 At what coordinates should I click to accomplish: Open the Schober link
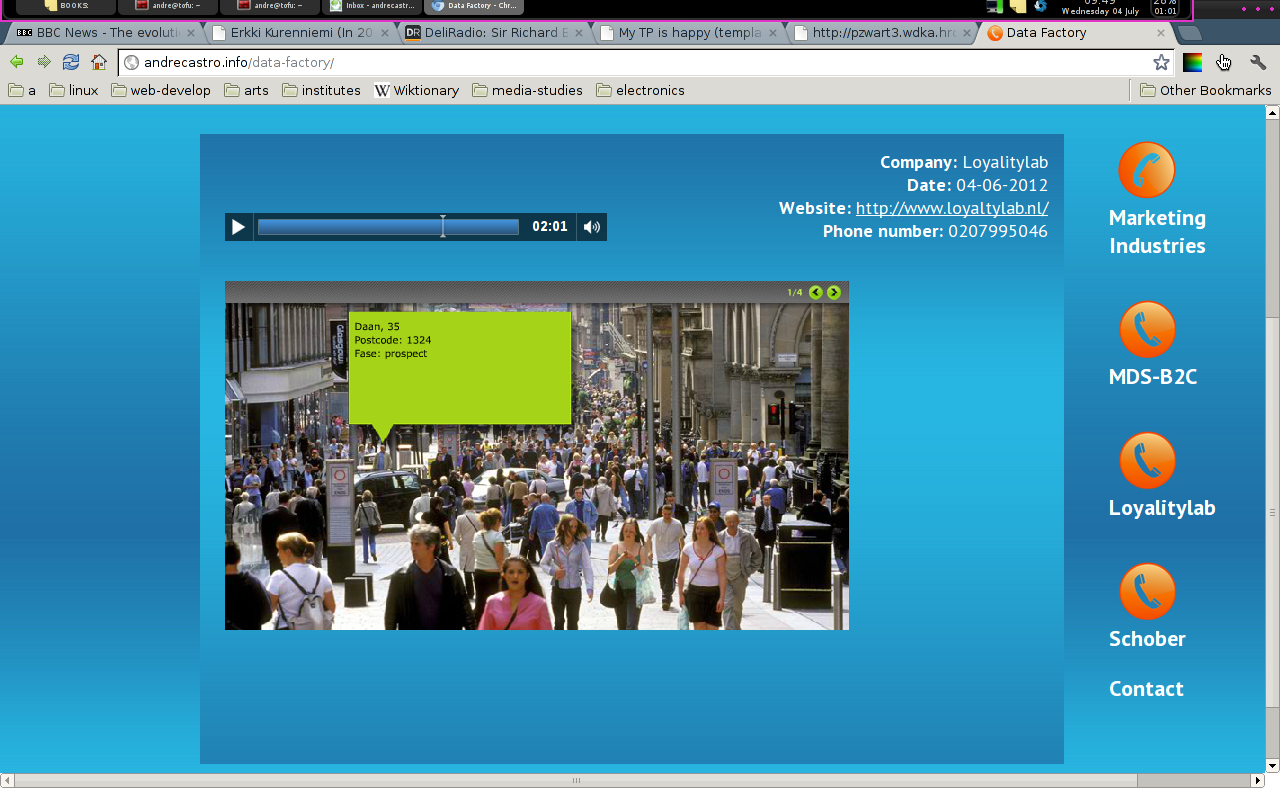coord(1147,639)
